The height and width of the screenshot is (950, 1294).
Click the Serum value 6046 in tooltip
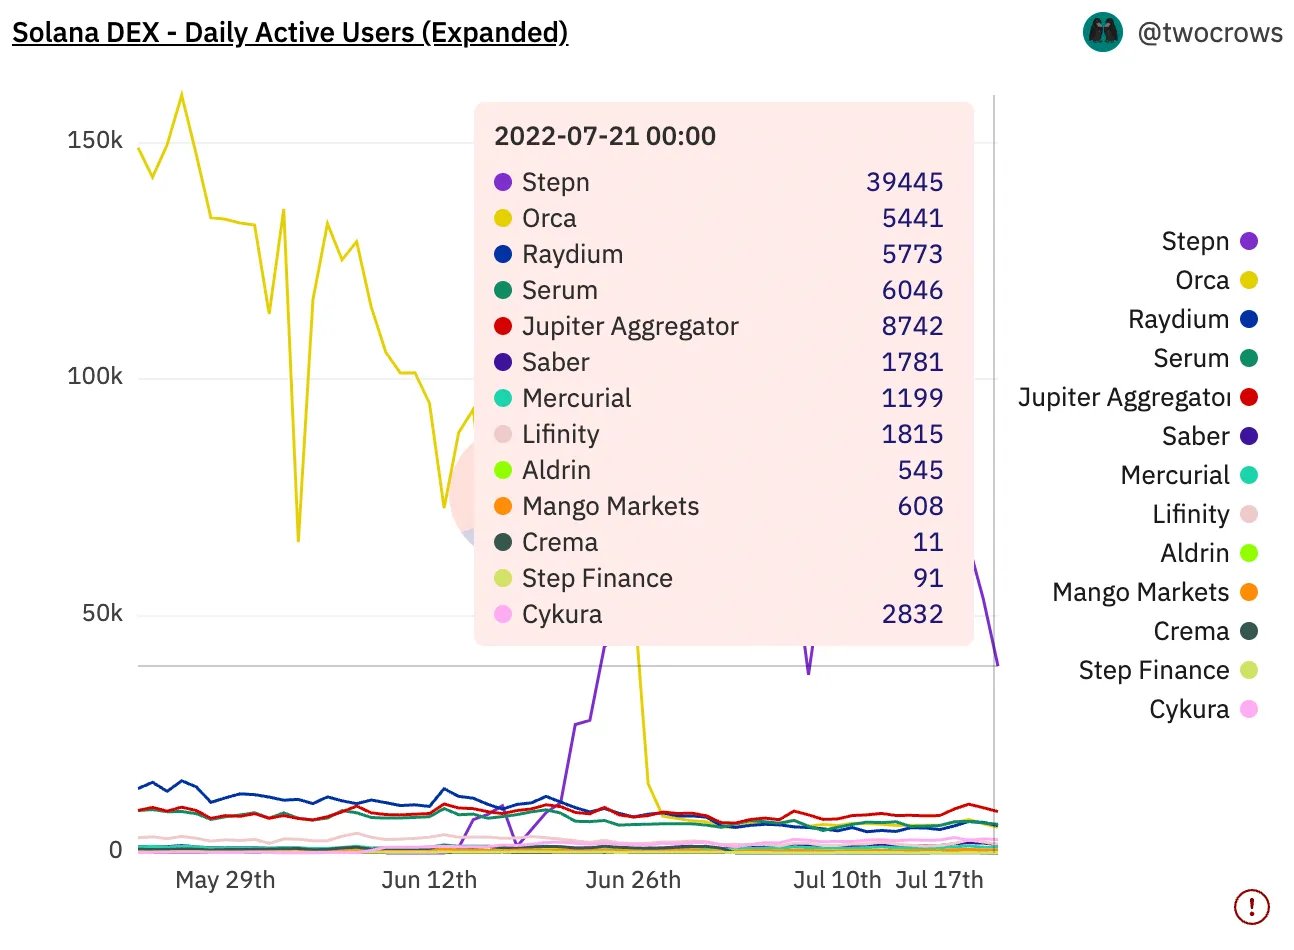[912, 290]
